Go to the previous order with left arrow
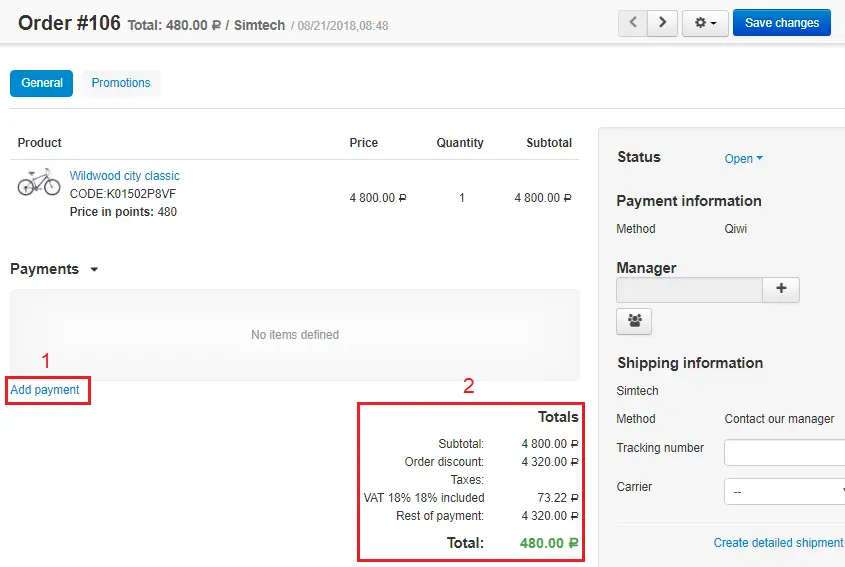845x567 pixels. point(633,23)
